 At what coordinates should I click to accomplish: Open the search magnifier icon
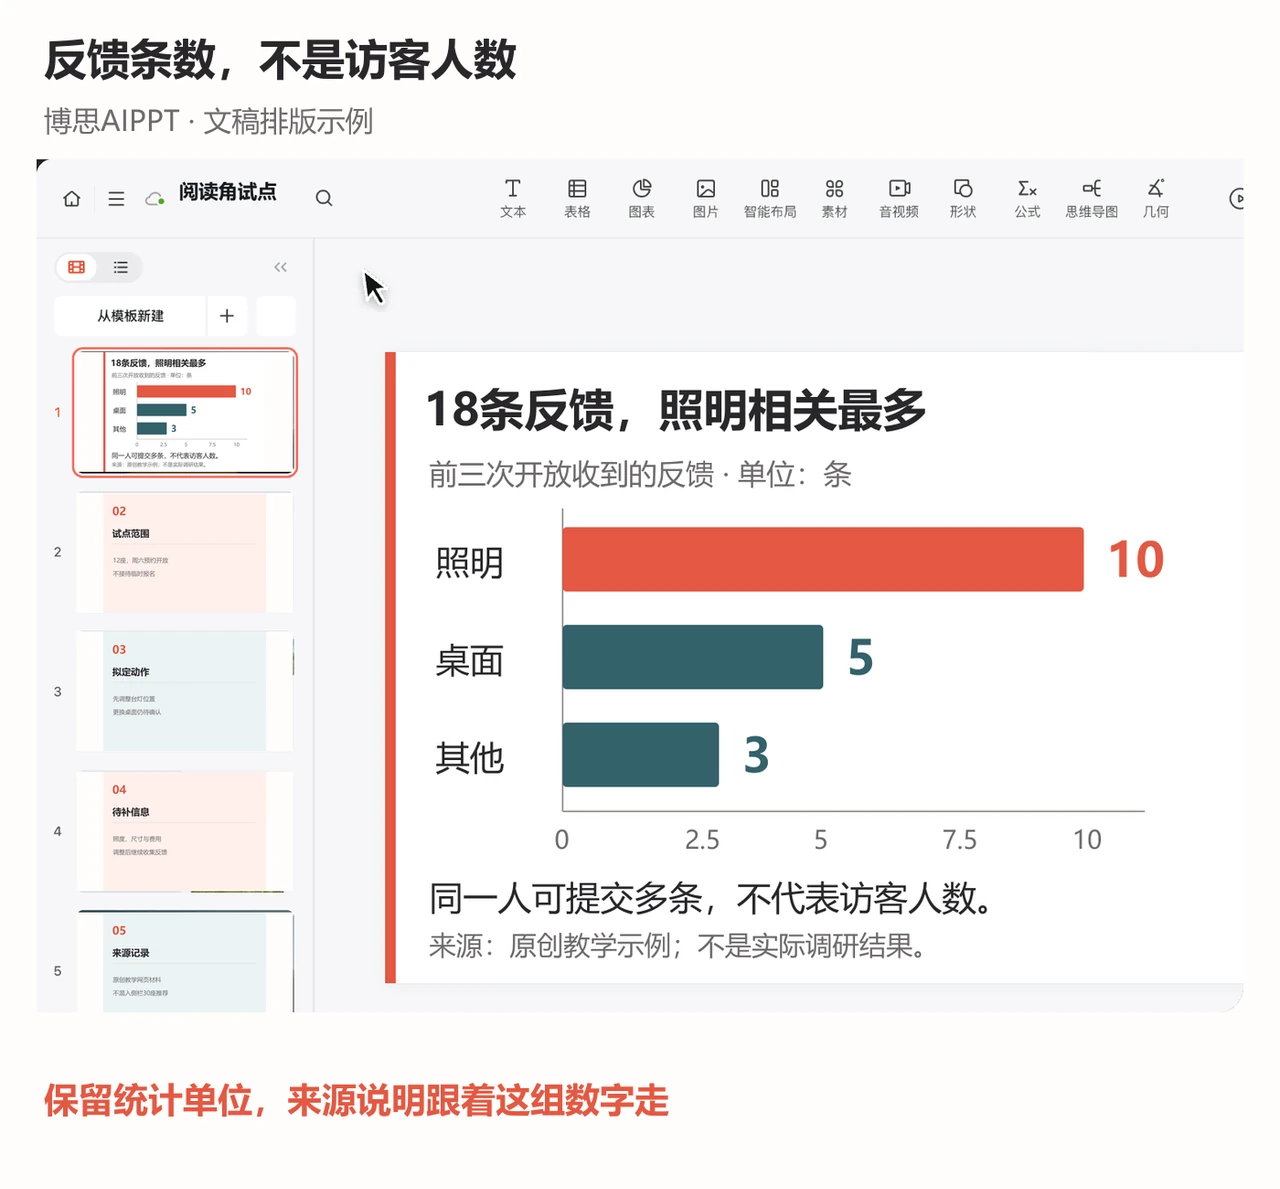point(324,198)
